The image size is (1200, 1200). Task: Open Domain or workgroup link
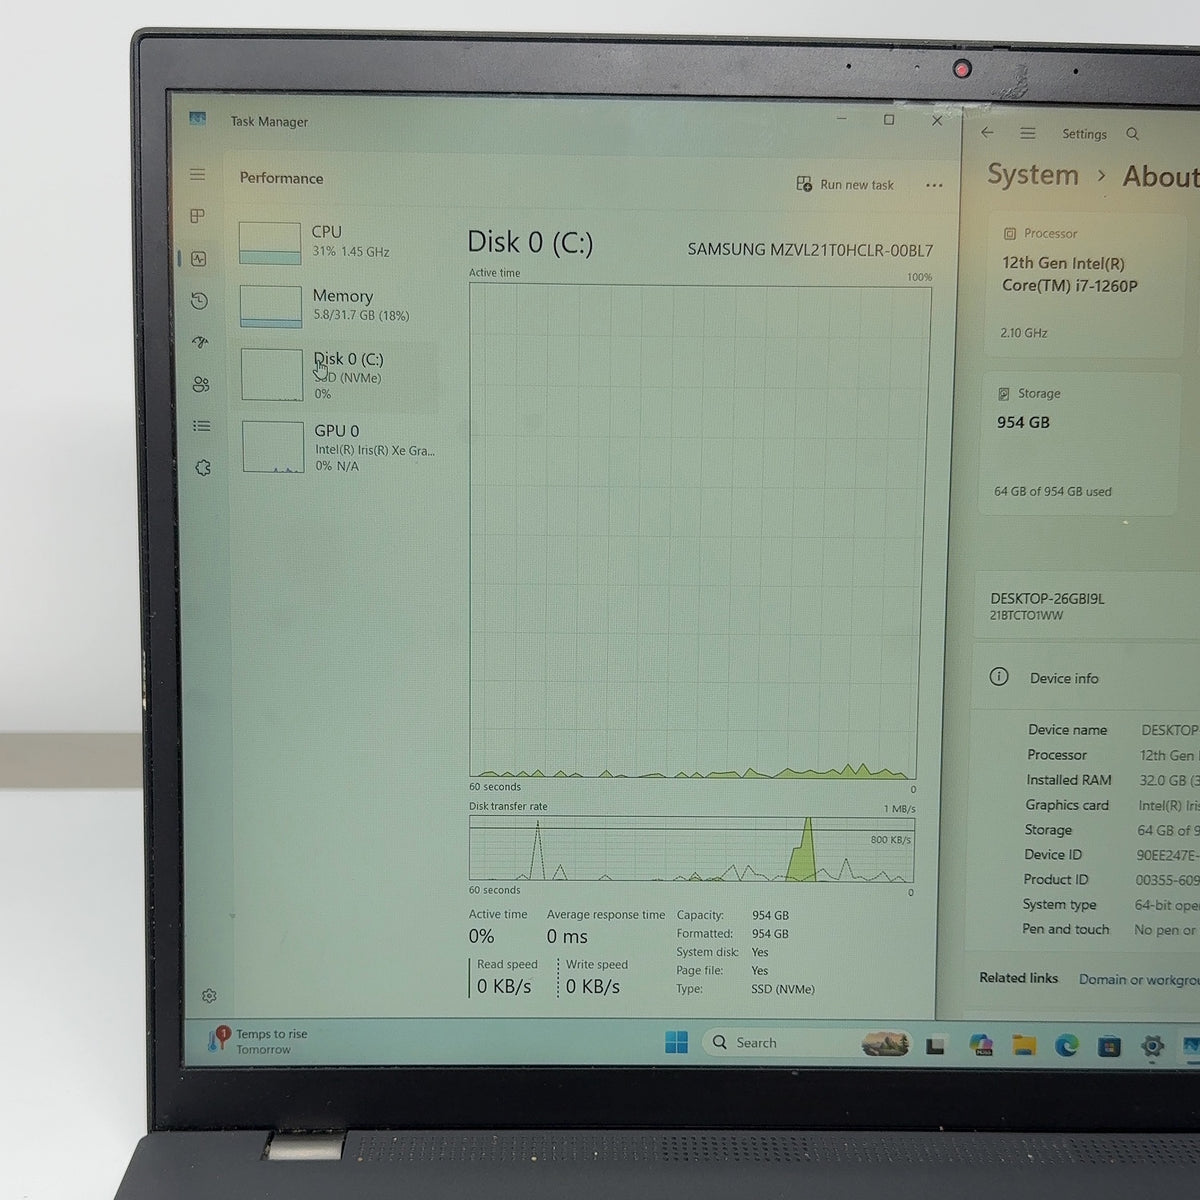point(1138,979)
